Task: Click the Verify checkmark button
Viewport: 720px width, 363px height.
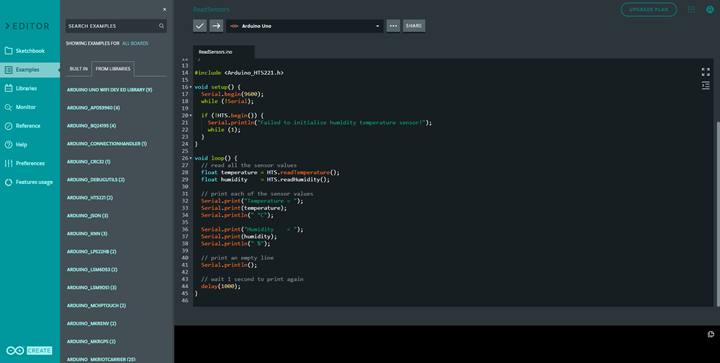Action: (x=200, y=26)
